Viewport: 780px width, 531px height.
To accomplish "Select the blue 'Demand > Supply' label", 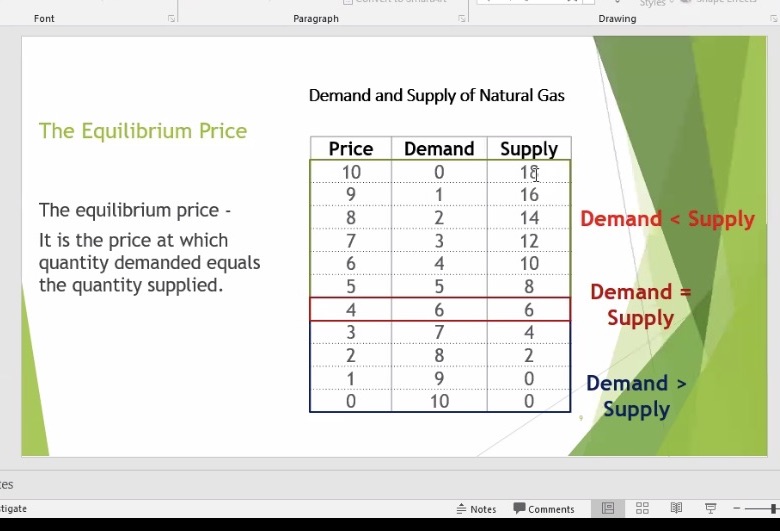I will [636, 397].
